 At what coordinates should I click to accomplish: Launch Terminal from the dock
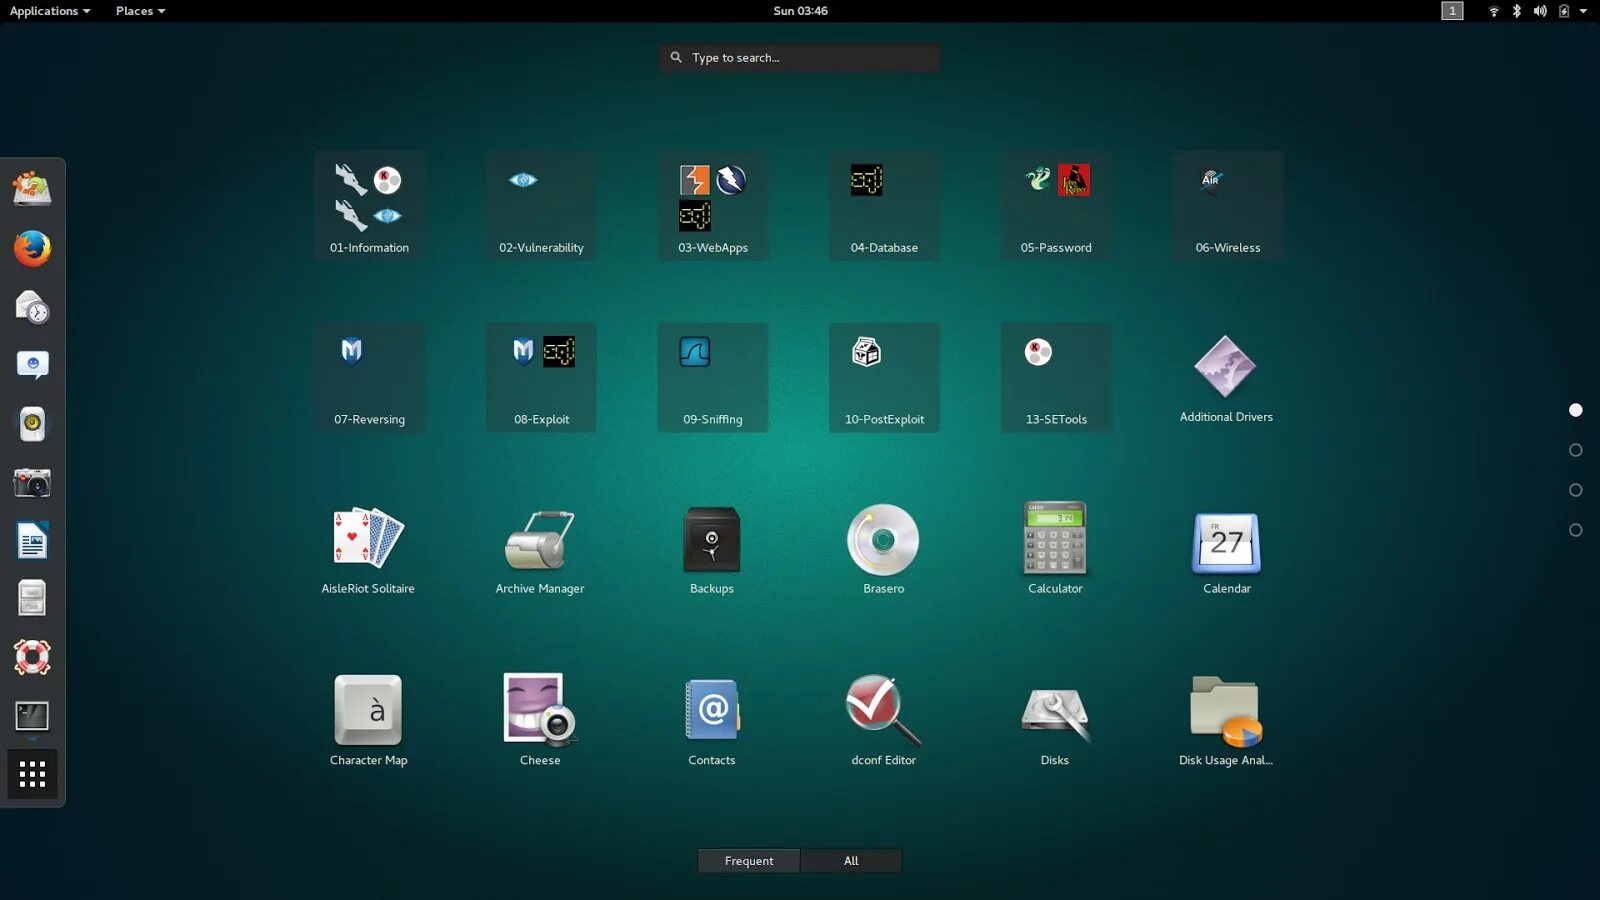tap(32, 716)
